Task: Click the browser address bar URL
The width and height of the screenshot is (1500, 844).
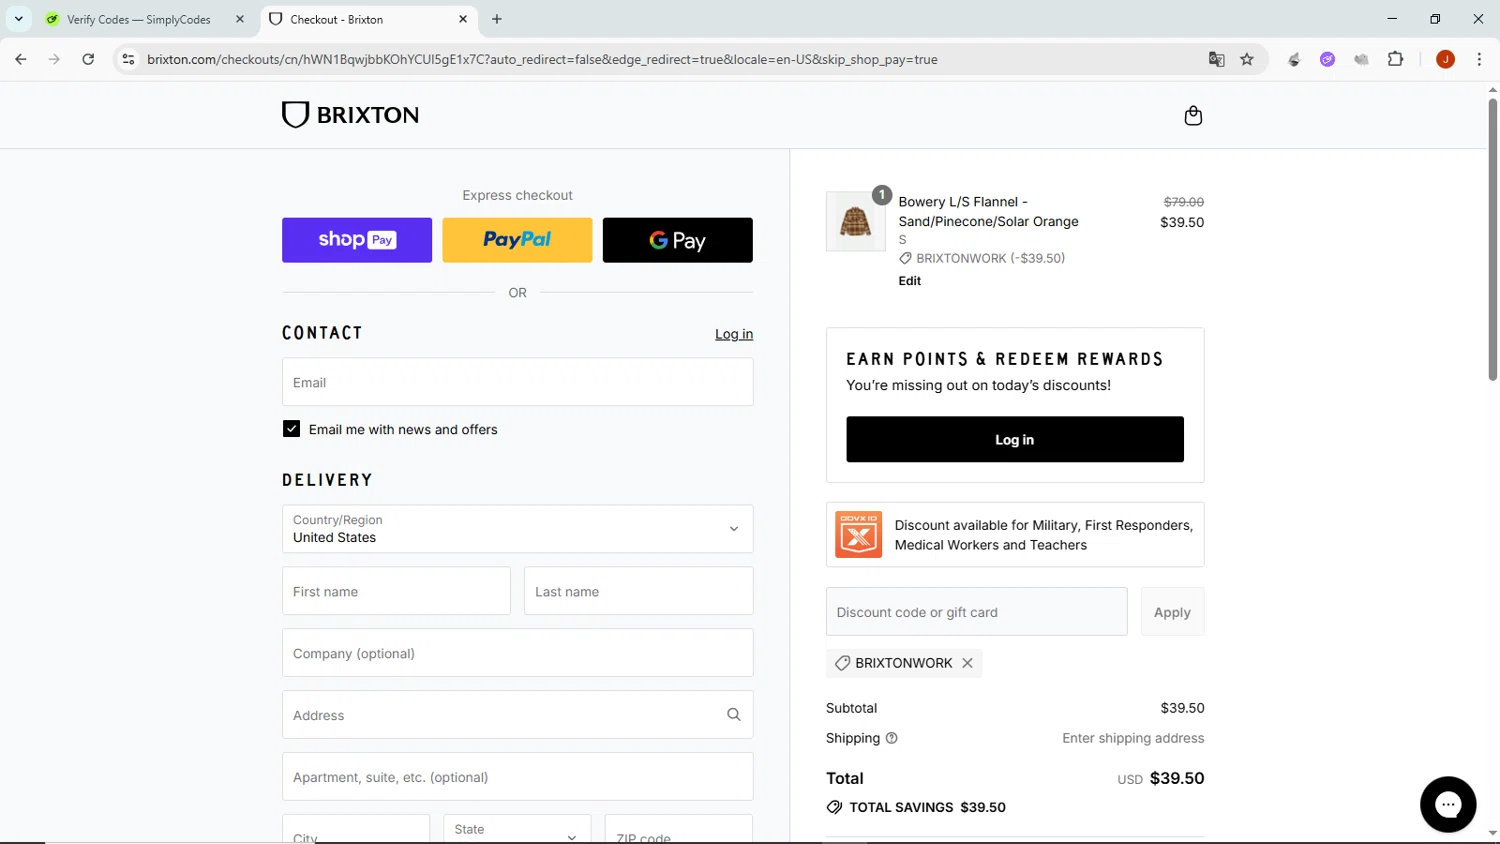Action: pyautogui.click(x=542, y=59)
